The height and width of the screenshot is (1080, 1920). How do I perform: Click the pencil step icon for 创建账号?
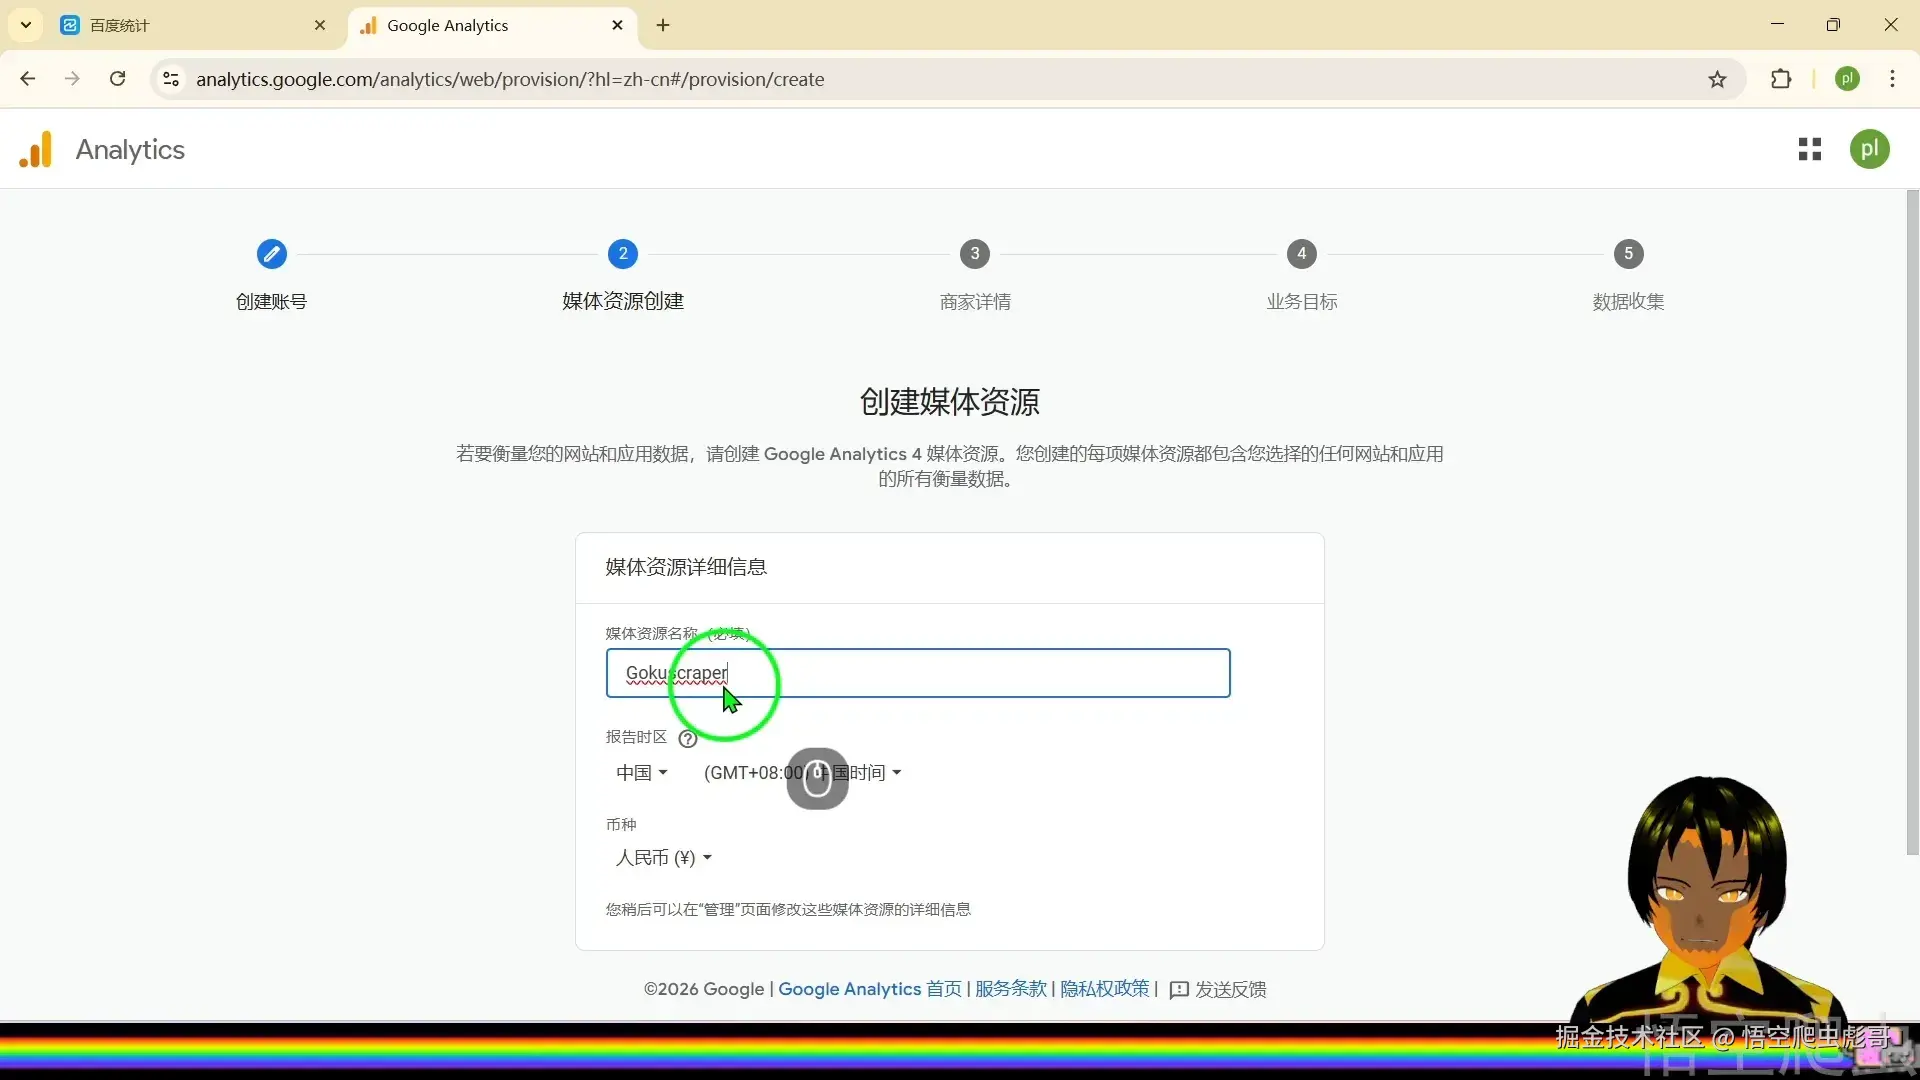271,254
